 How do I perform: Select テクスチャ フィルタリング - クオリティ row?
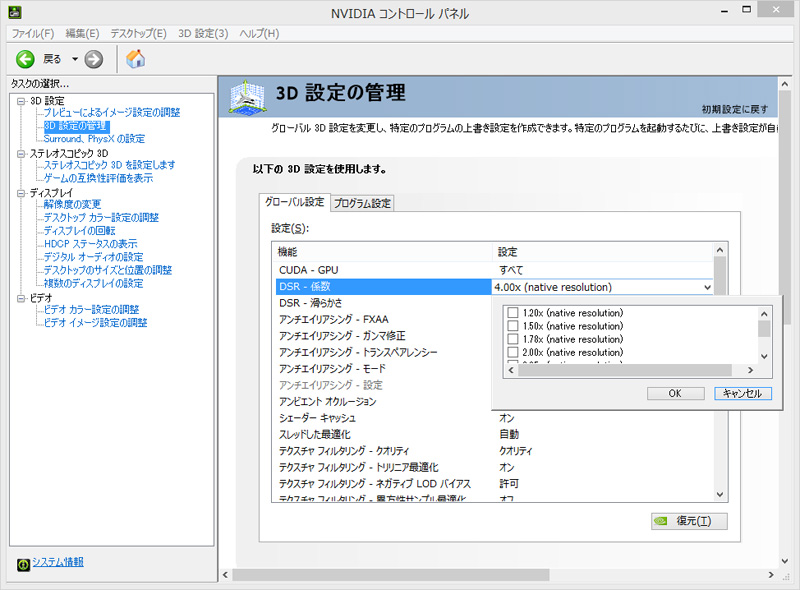point(494,451)
